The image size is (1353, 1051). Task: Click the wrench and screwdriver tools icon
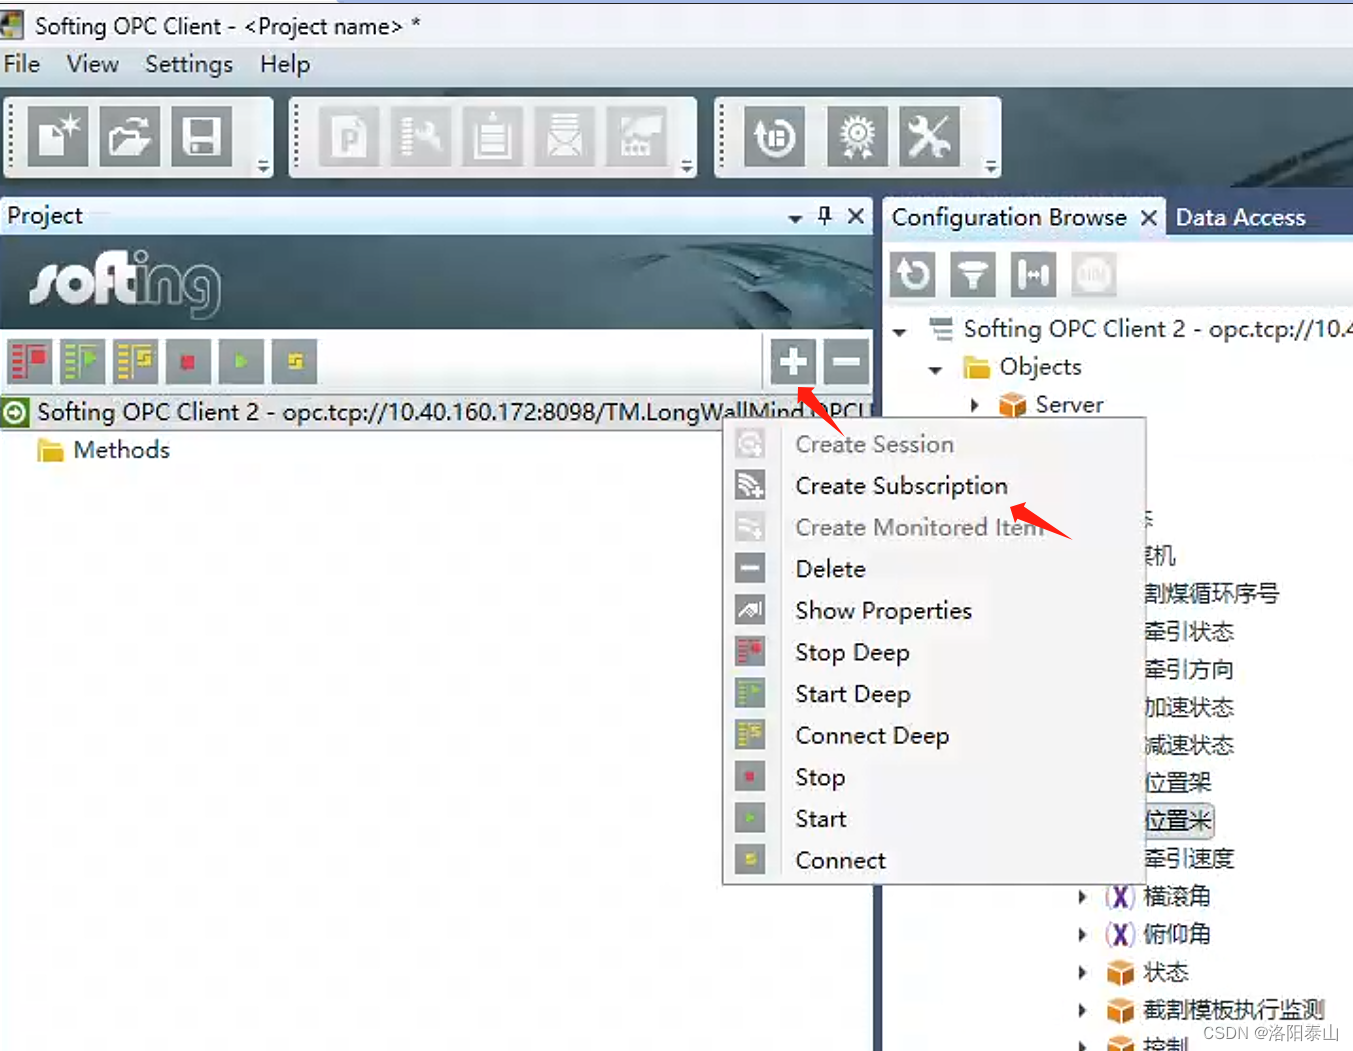[929, 136]
